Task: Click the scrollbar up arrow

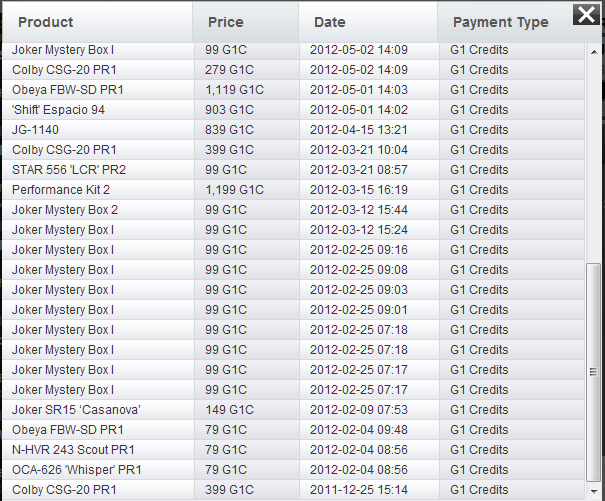Action: pyautogui.click(x=594, y=52)
